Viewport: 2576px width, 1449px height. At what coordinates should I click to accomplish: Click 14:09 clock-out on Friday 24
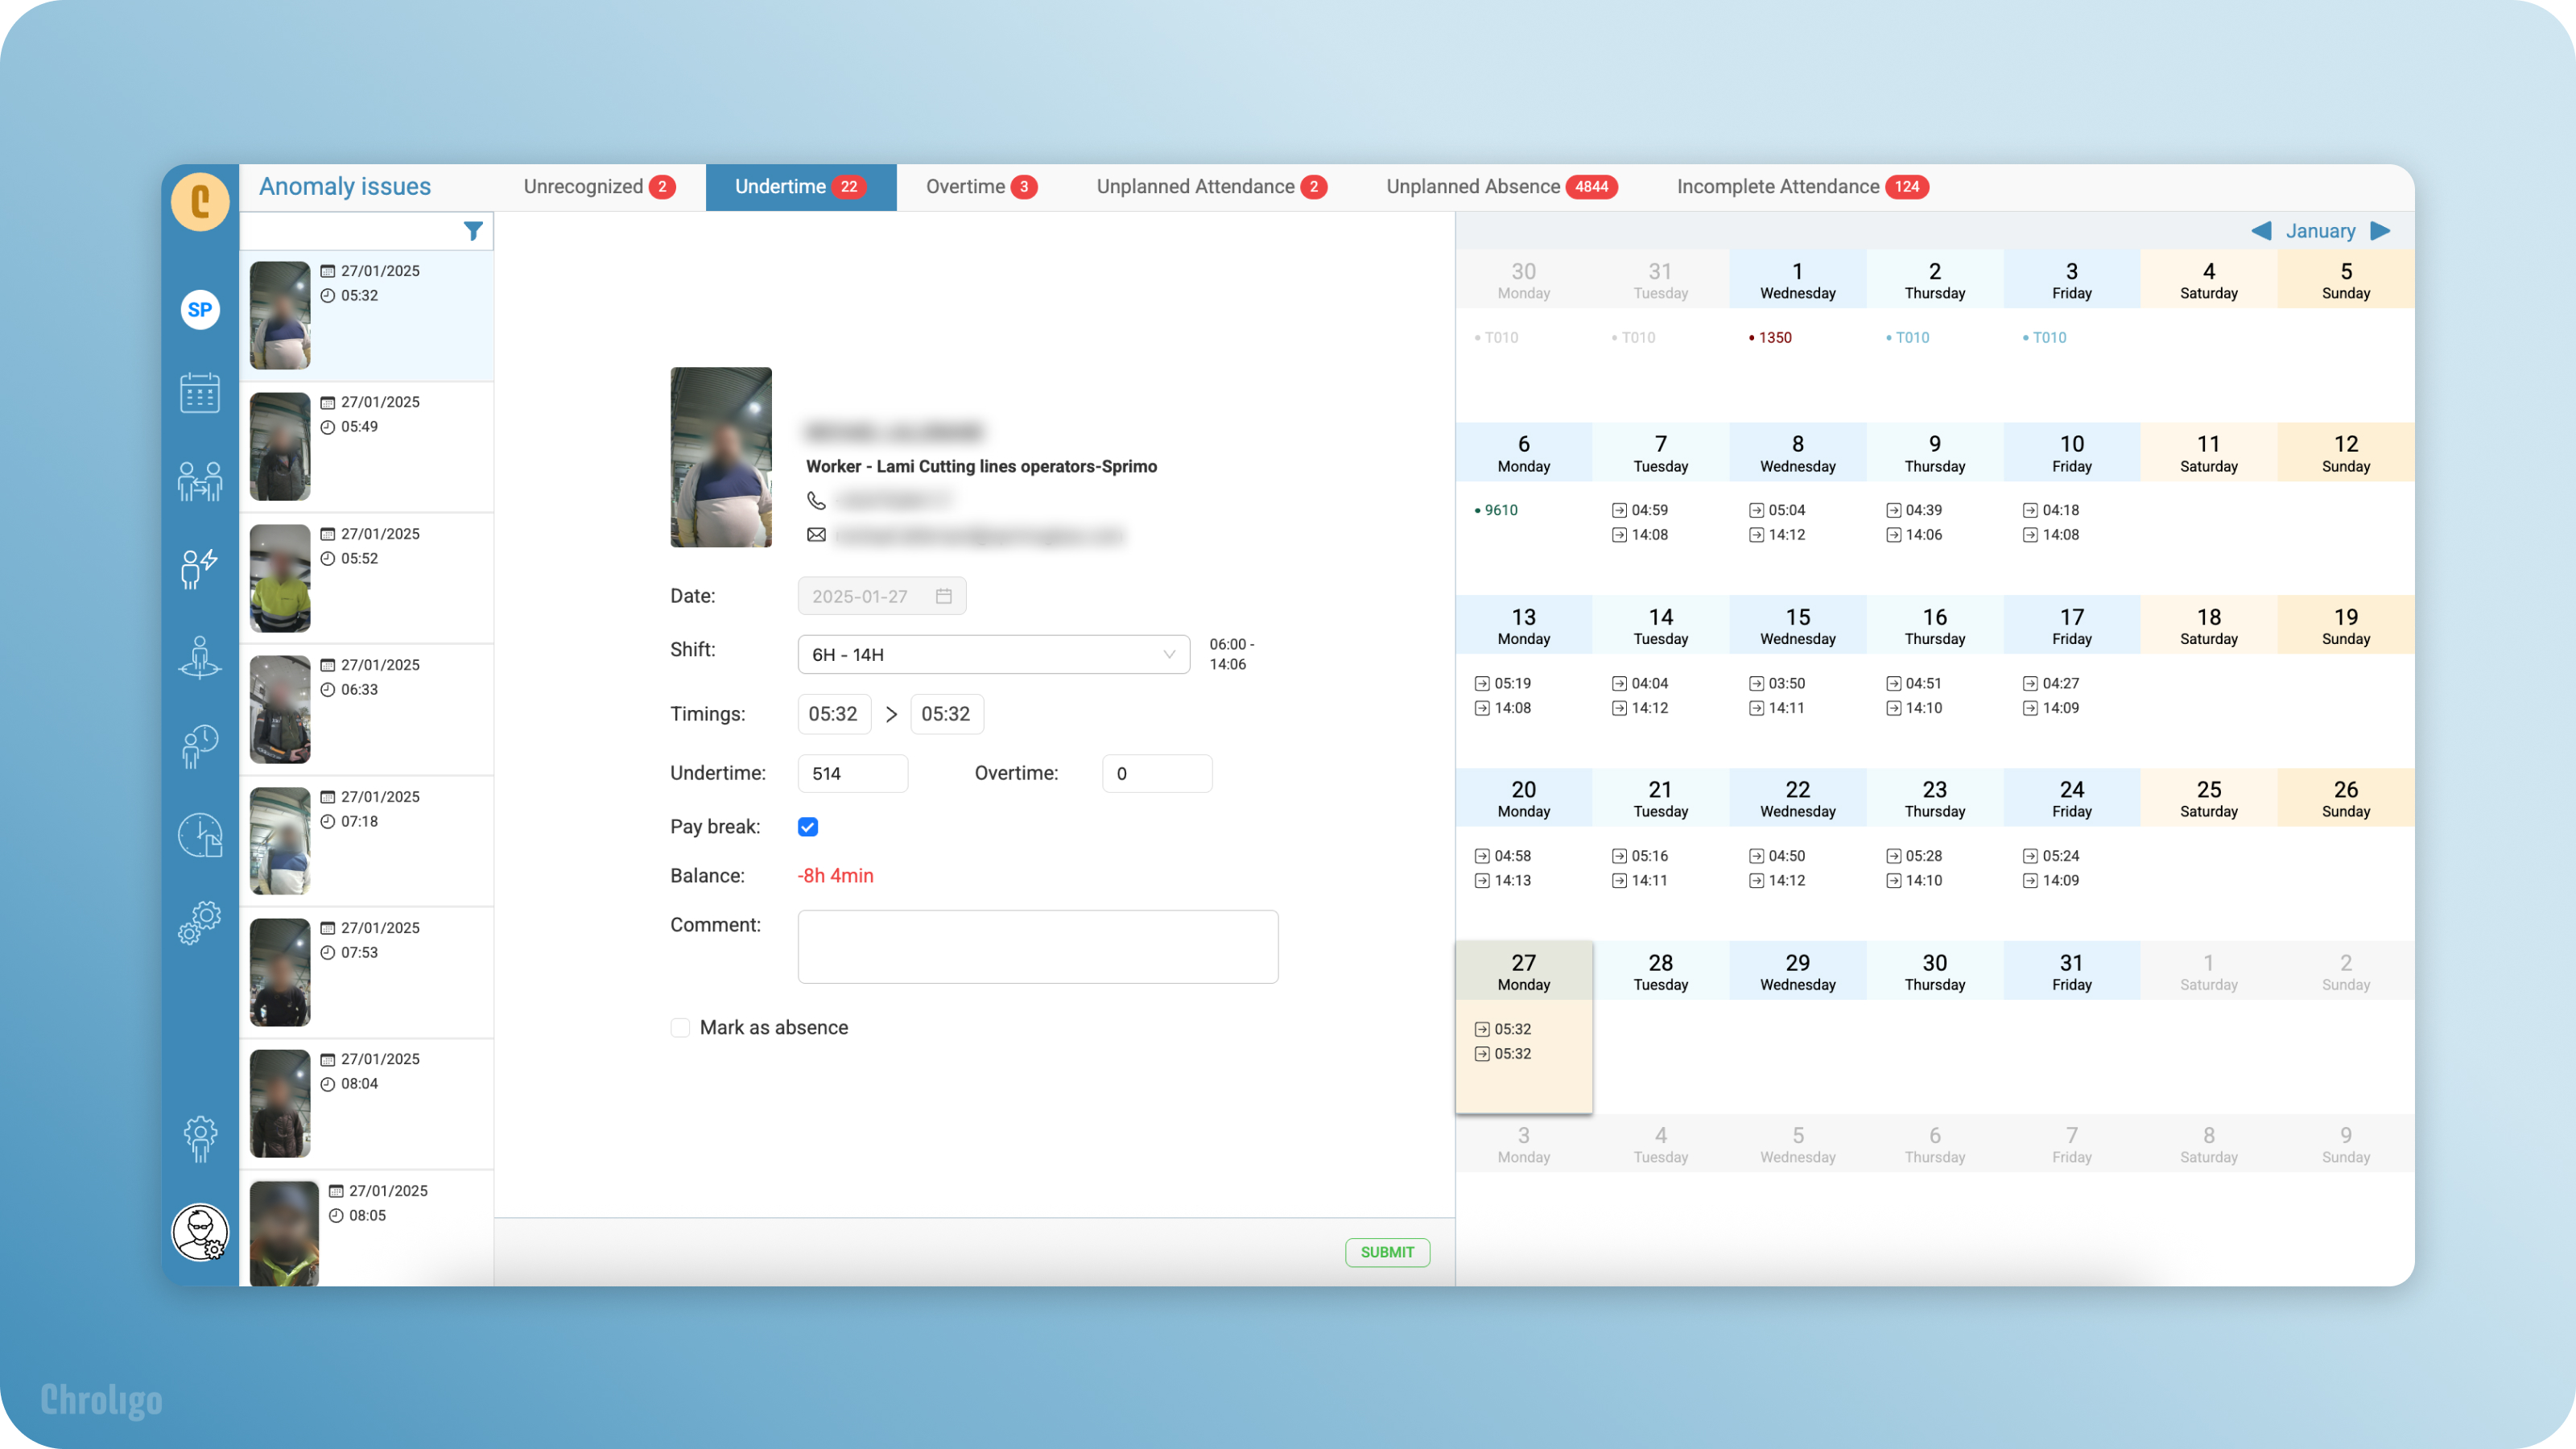(x=2051, y=881)
